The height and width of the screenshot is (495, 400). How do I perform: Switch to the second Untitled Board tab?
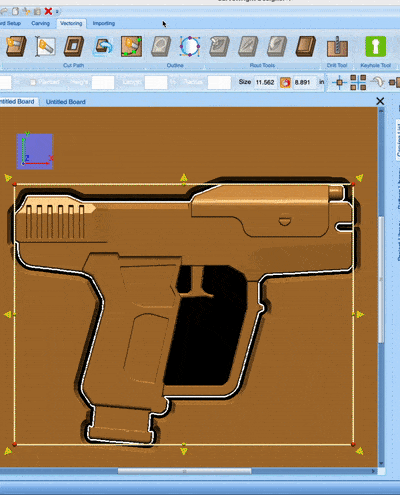click(66, 102)
